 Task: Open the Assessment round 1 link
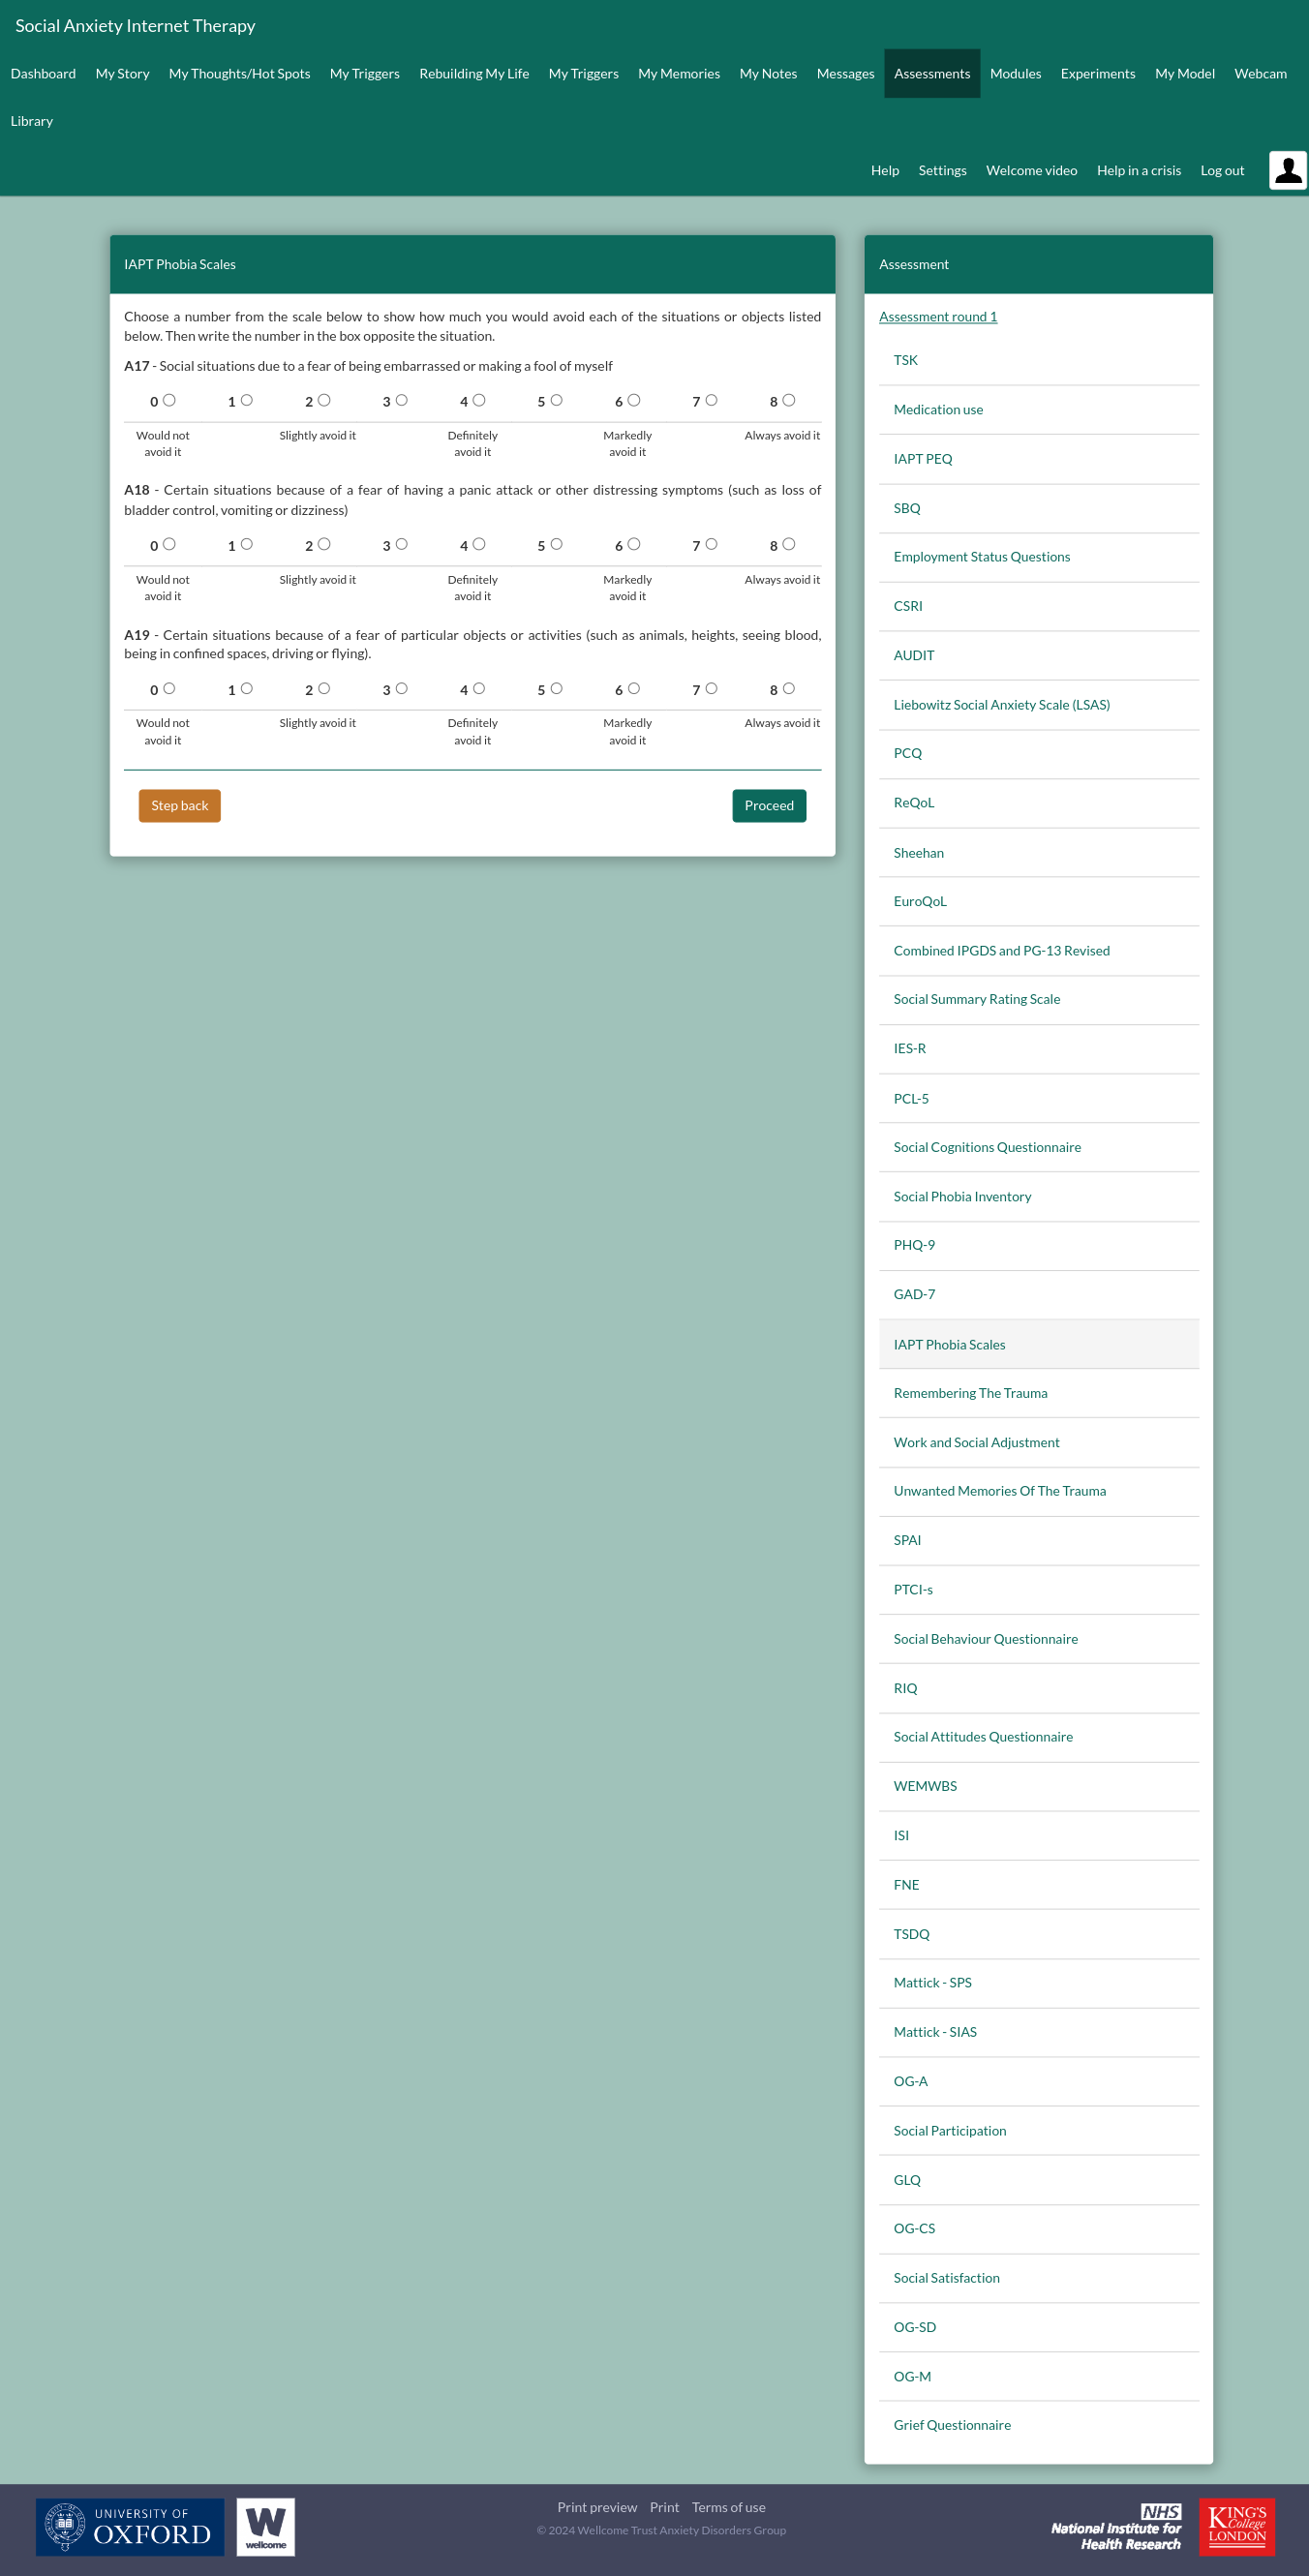[x=937, y=317]
